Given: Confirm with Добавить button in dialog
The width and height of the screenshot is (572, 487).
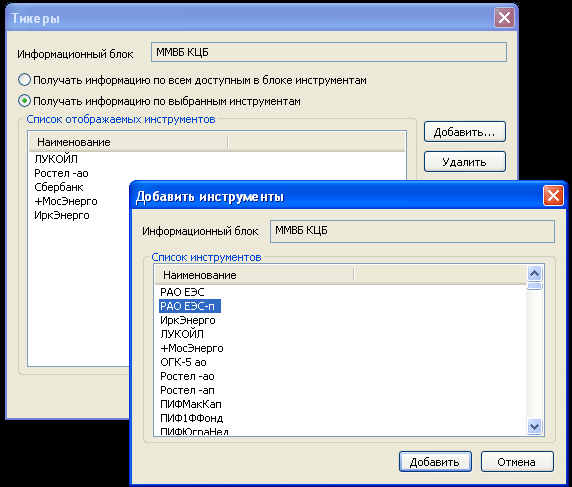Looking at the screenshot, I should coord(435,462).
